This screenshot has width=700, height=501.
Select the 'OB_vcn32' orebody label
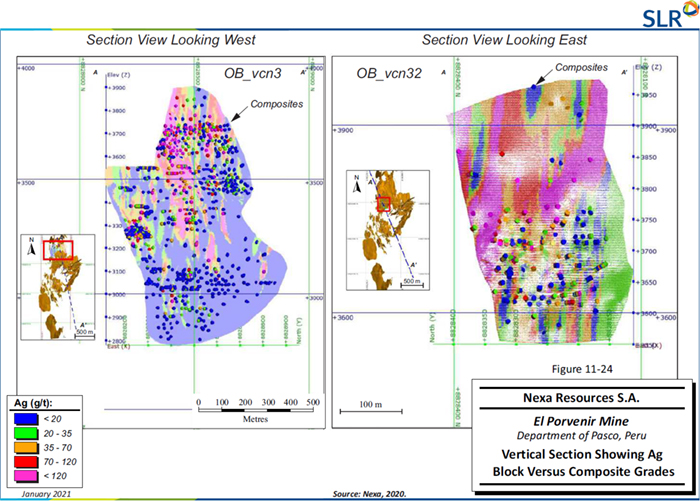point(389,73)
